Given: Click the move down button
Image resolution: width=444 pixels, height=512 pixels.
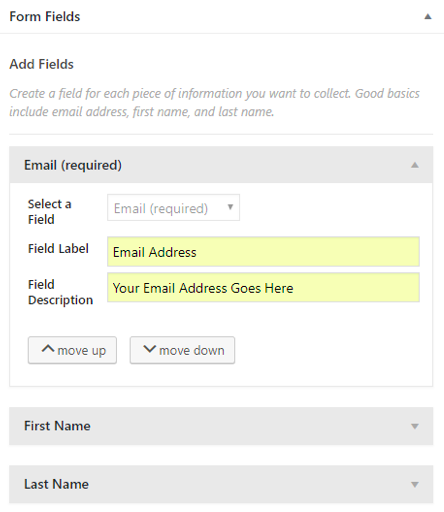Looking at the screenshot, I should (x=182, y=350).
